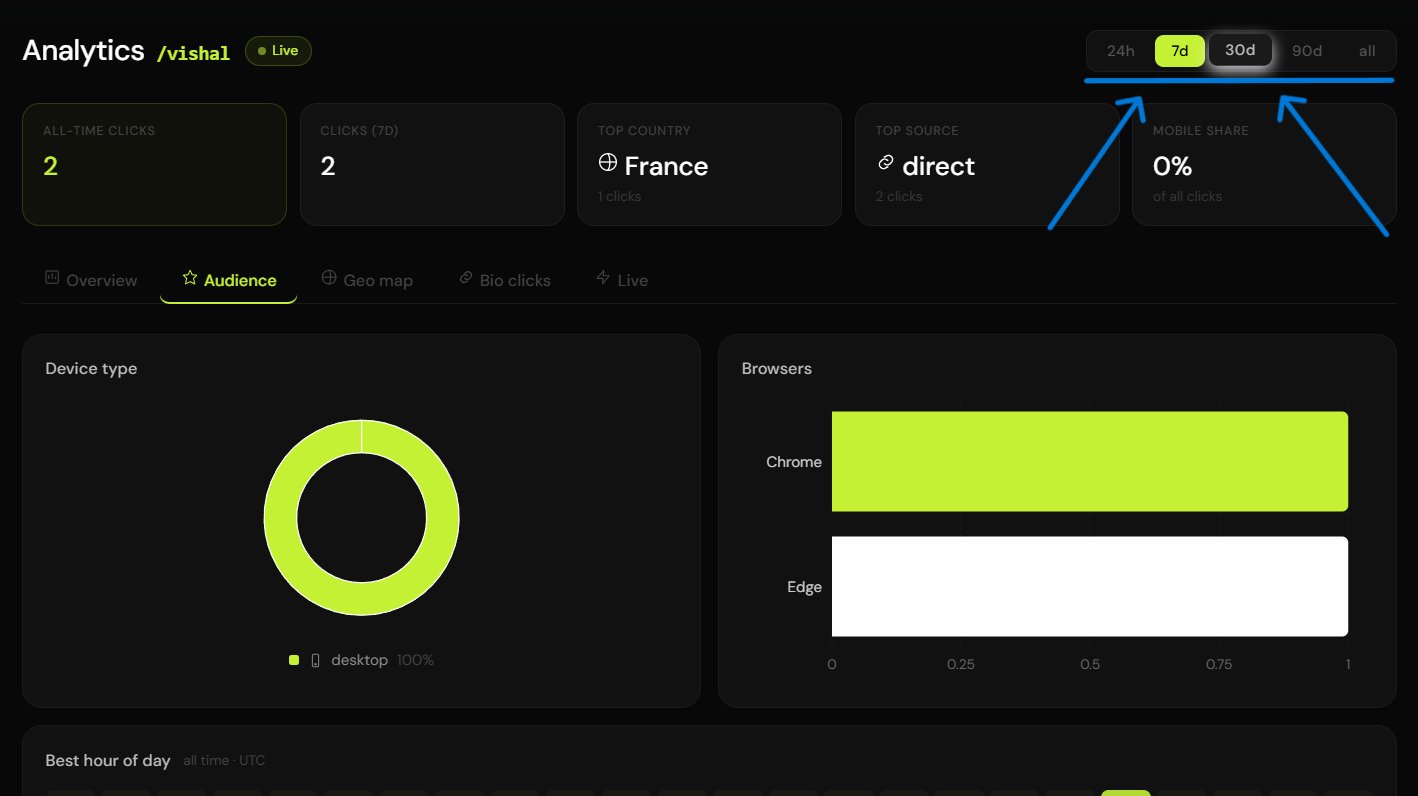Viewport: 1418px width, 796px height.
Task: Click the 0.5 tick on Browsers axis
Action: (1090, 665)
